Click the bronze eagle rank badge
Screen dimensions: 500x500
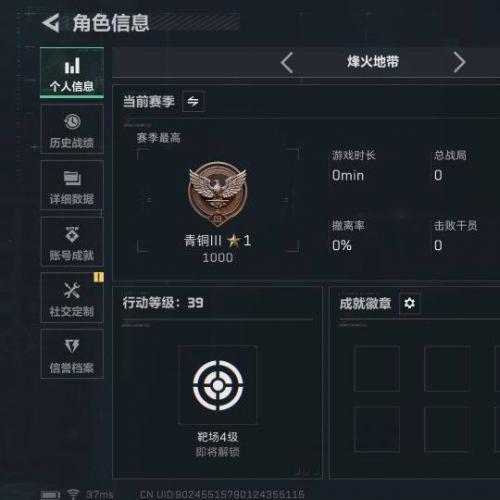pos(218,194)
